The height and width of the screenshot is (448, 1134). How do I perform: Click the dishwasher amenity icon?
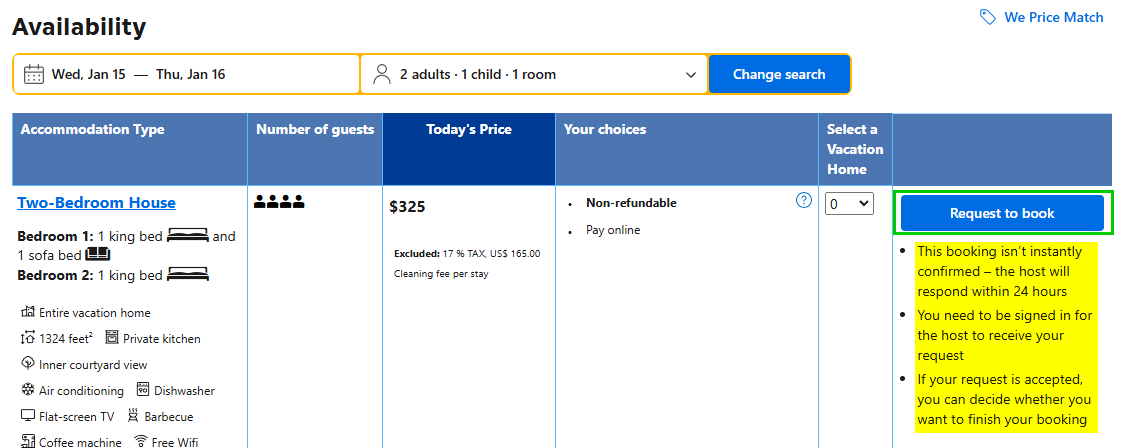click(141, 390)
